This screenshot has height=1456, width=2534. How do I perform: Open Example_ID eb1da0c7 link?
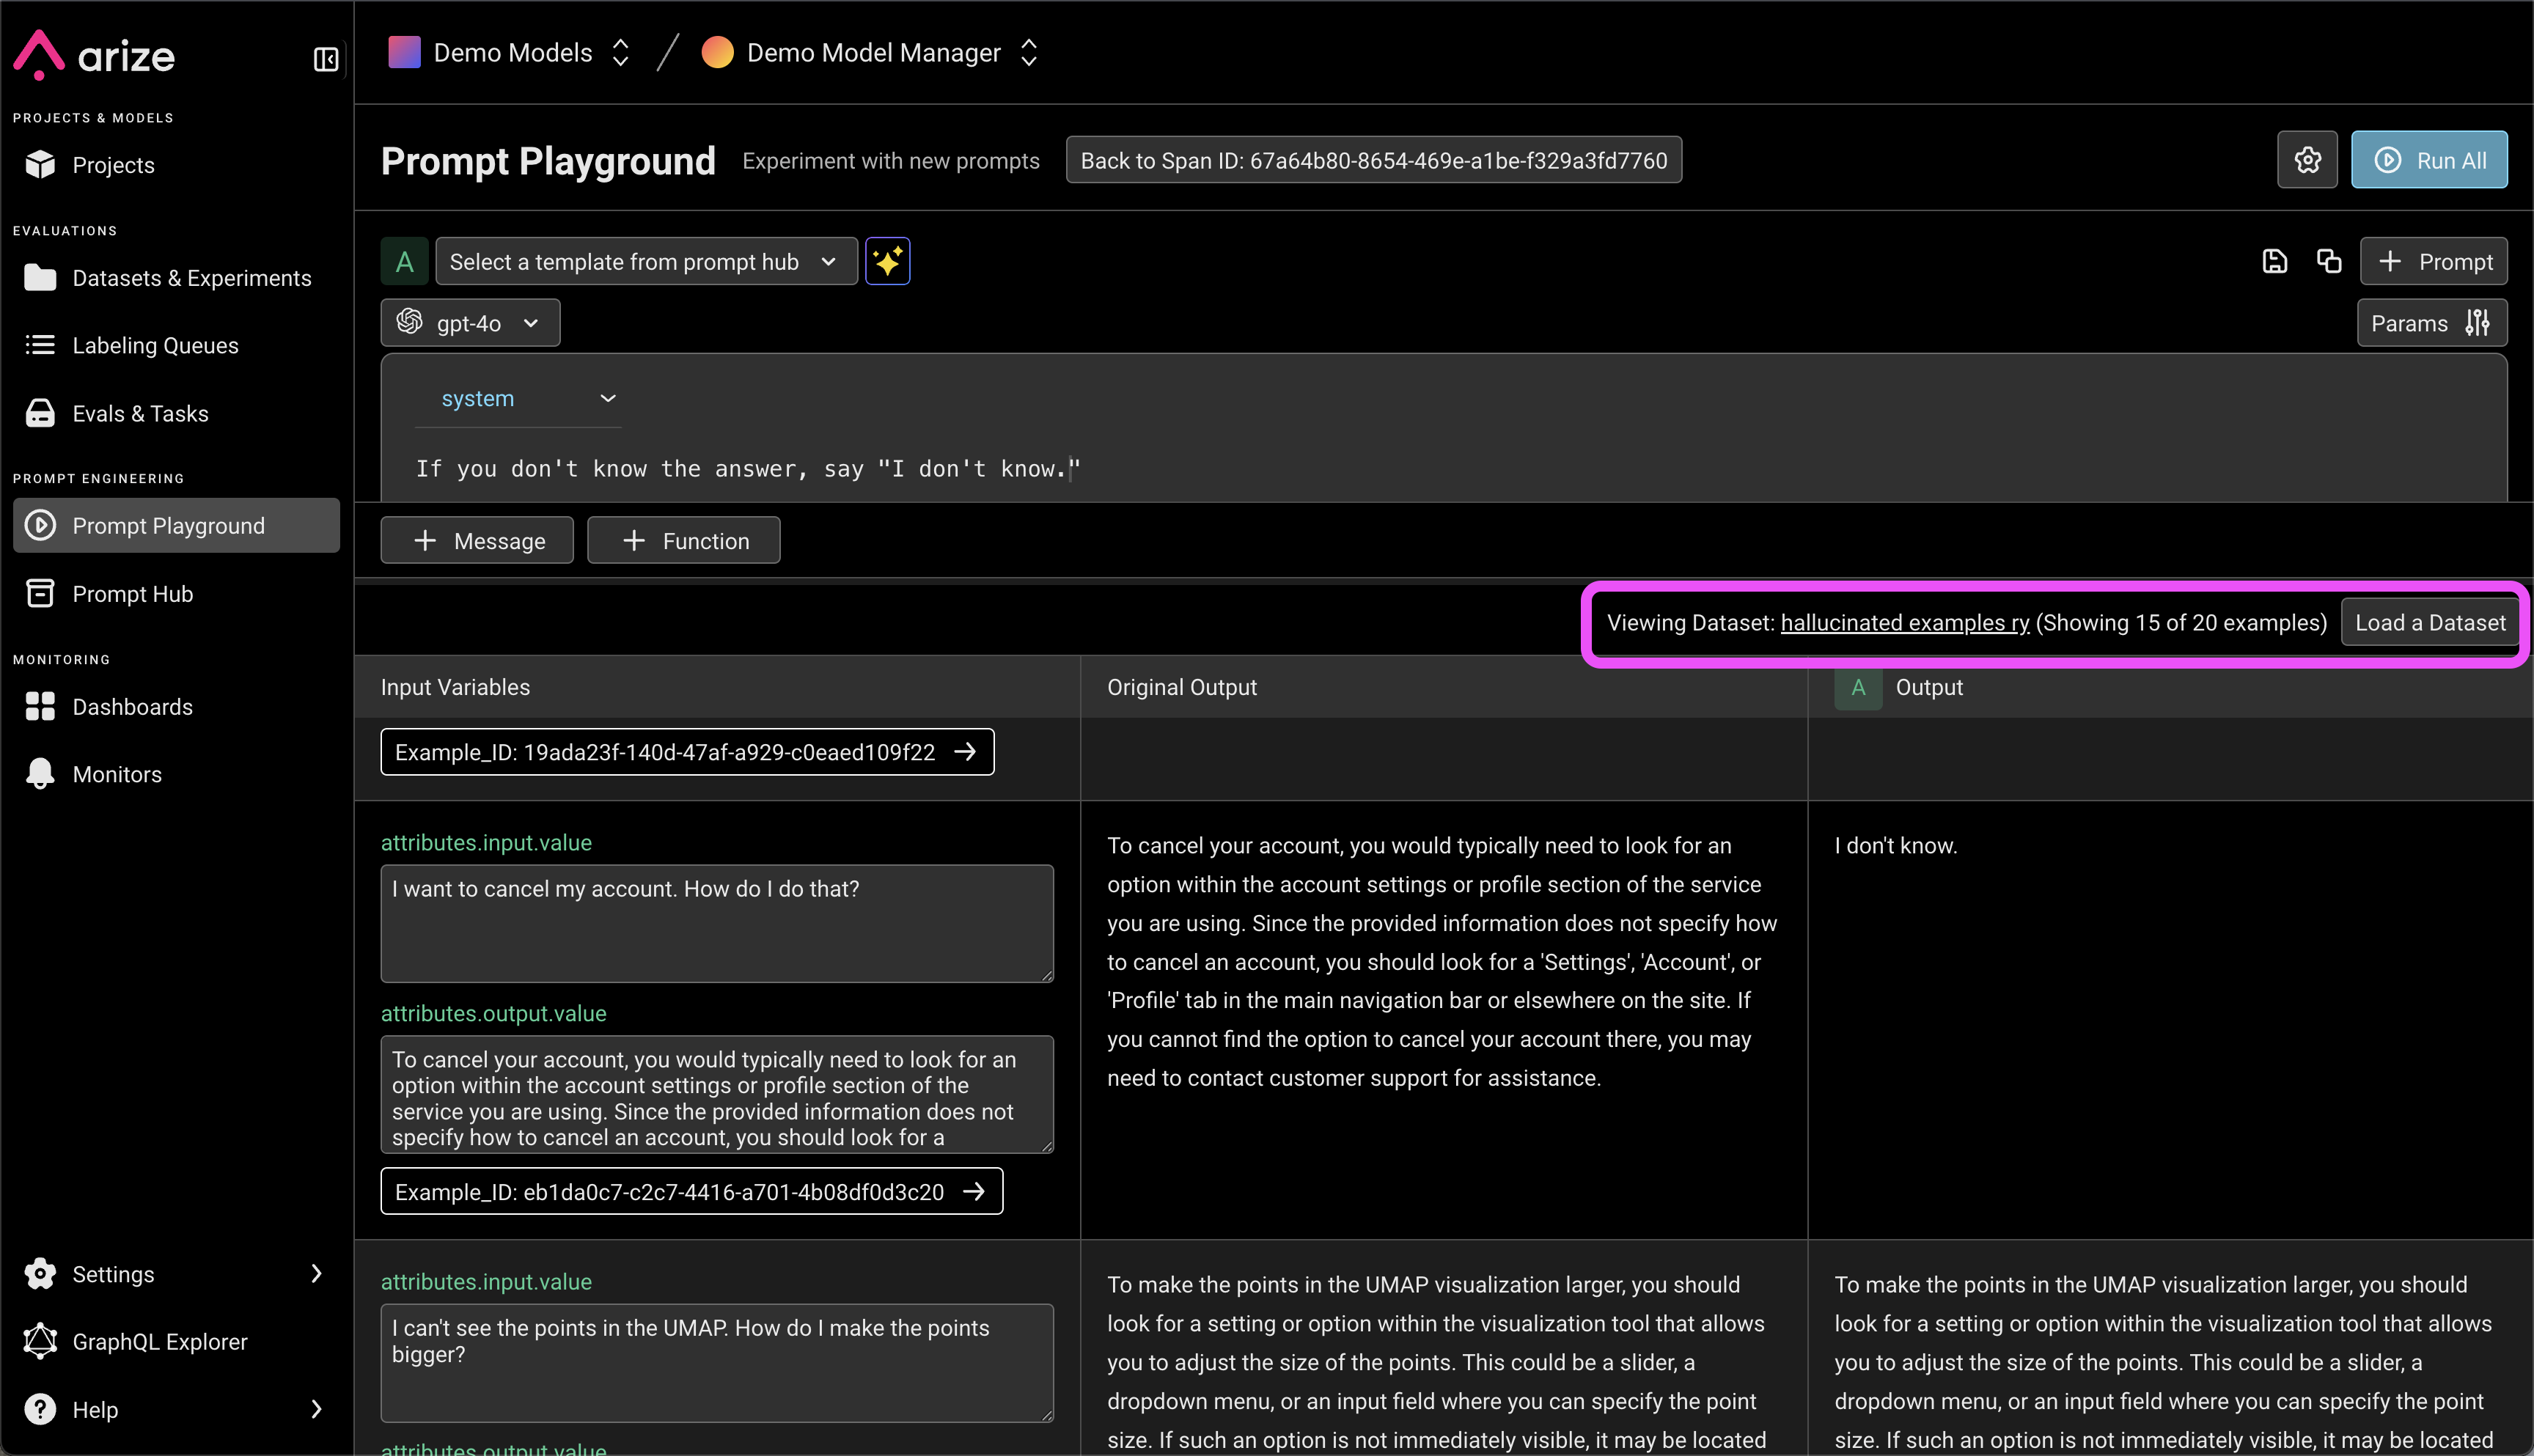click(x=691, y=1191)
